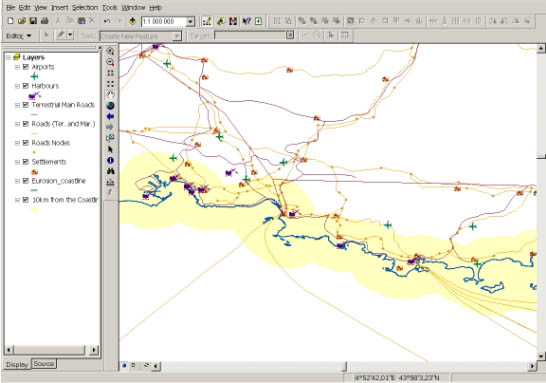Select the Identify info tool
The height and width of the screenshot is (383, 546).
[x=110, y=160]
